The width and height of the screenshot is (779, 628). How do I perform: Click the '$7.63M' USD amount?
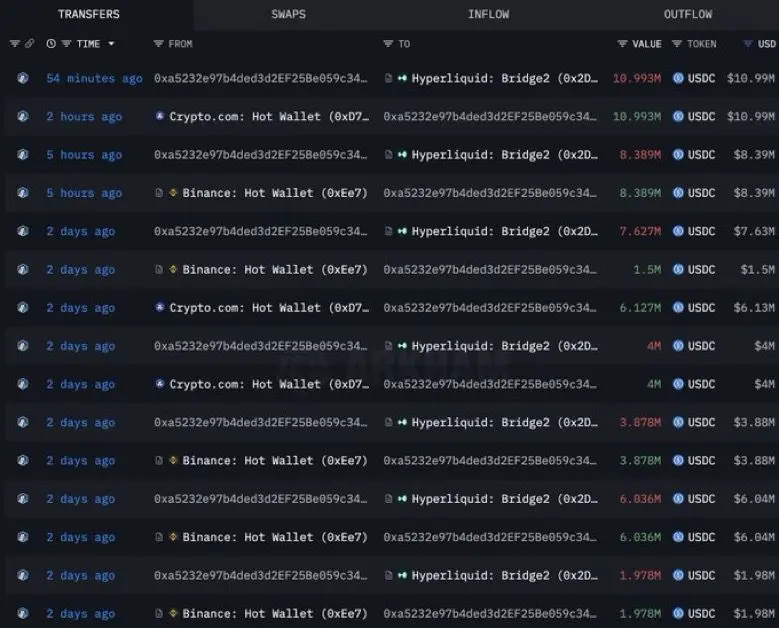(x=754, y=231)
